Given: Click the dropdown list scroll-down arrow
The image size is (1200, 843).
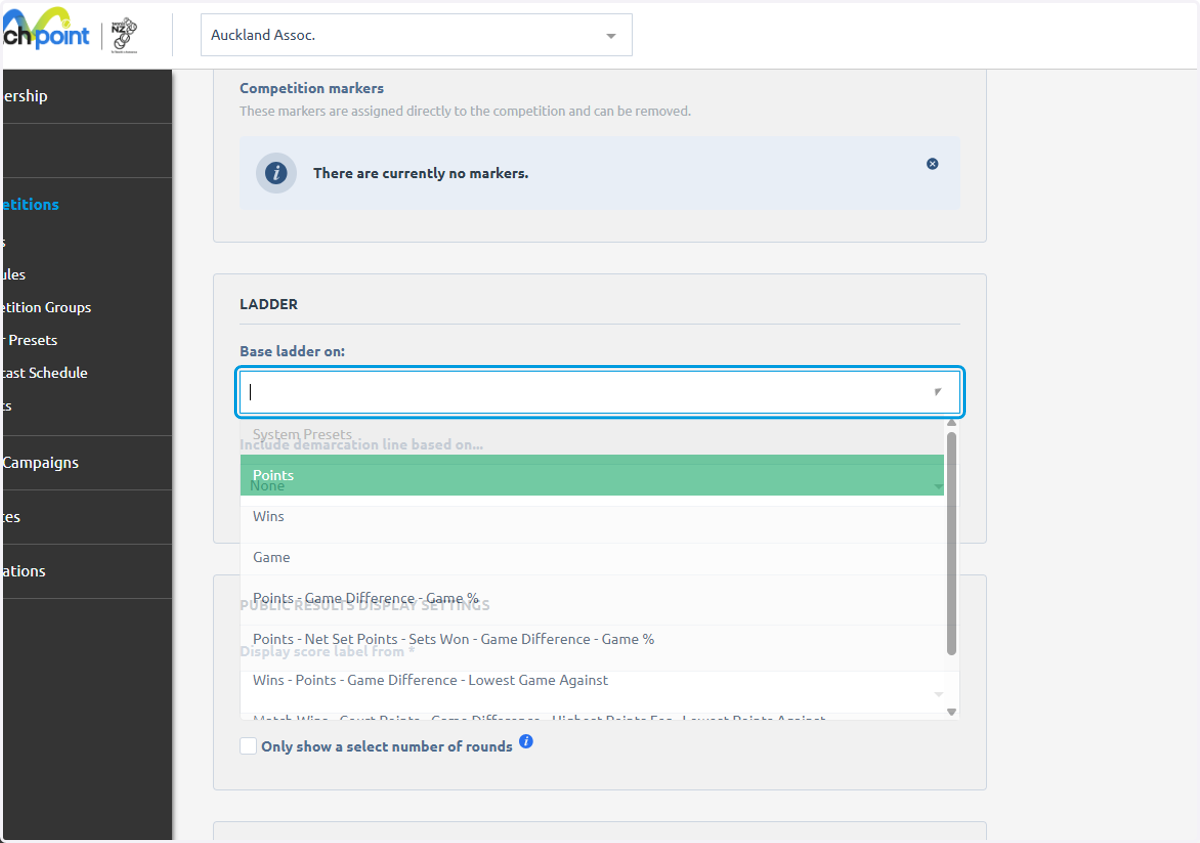Looking at the screenshot, I should tap(951, 712).
